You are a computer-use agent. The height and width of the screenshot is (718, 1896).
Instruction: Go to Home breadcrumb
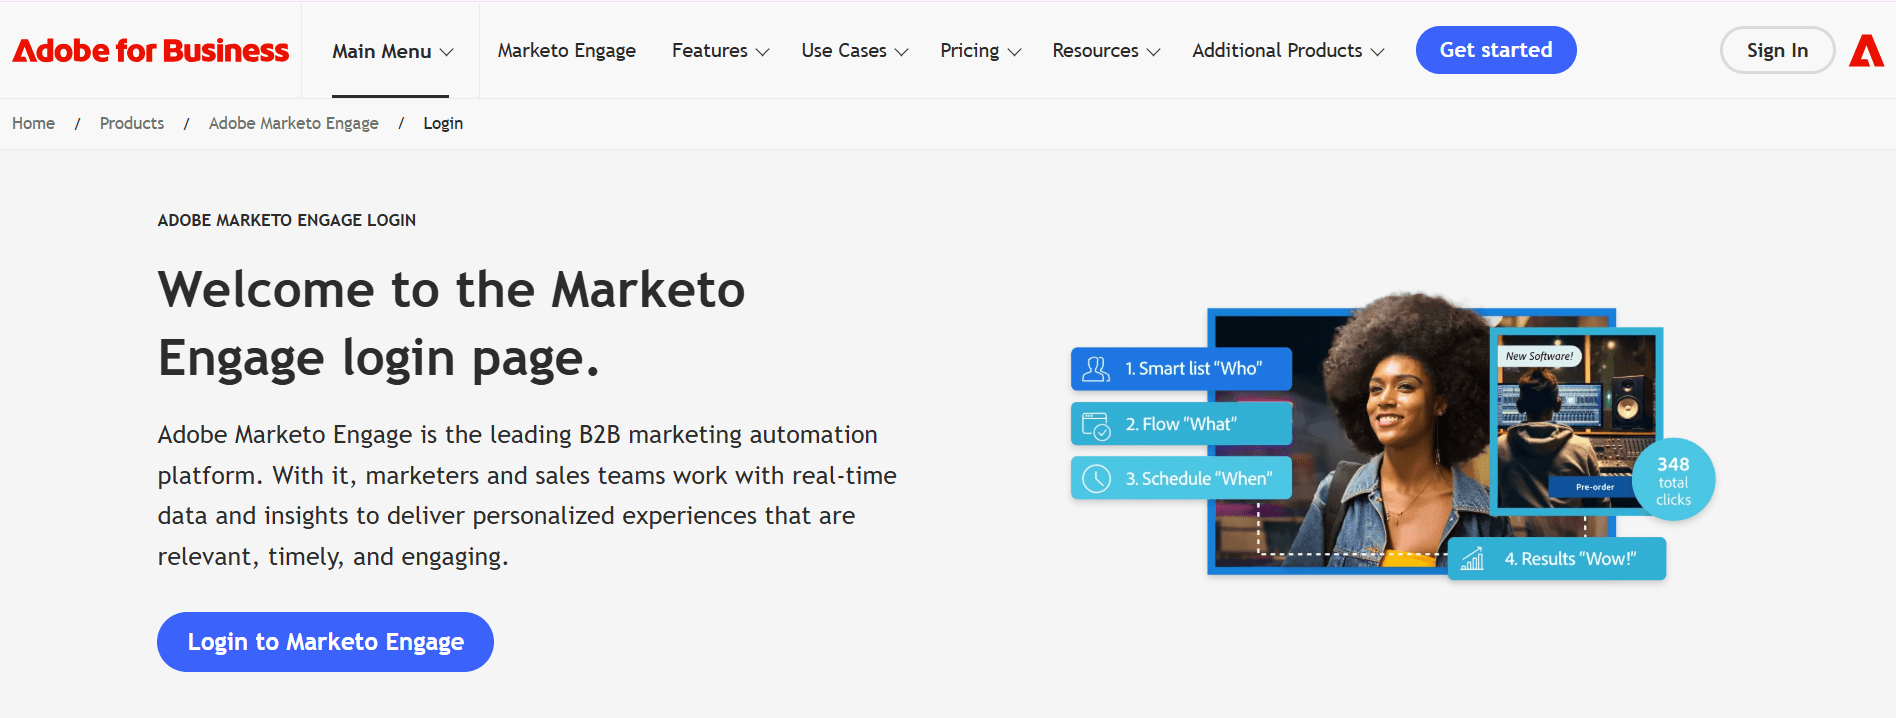coord(33,123)
